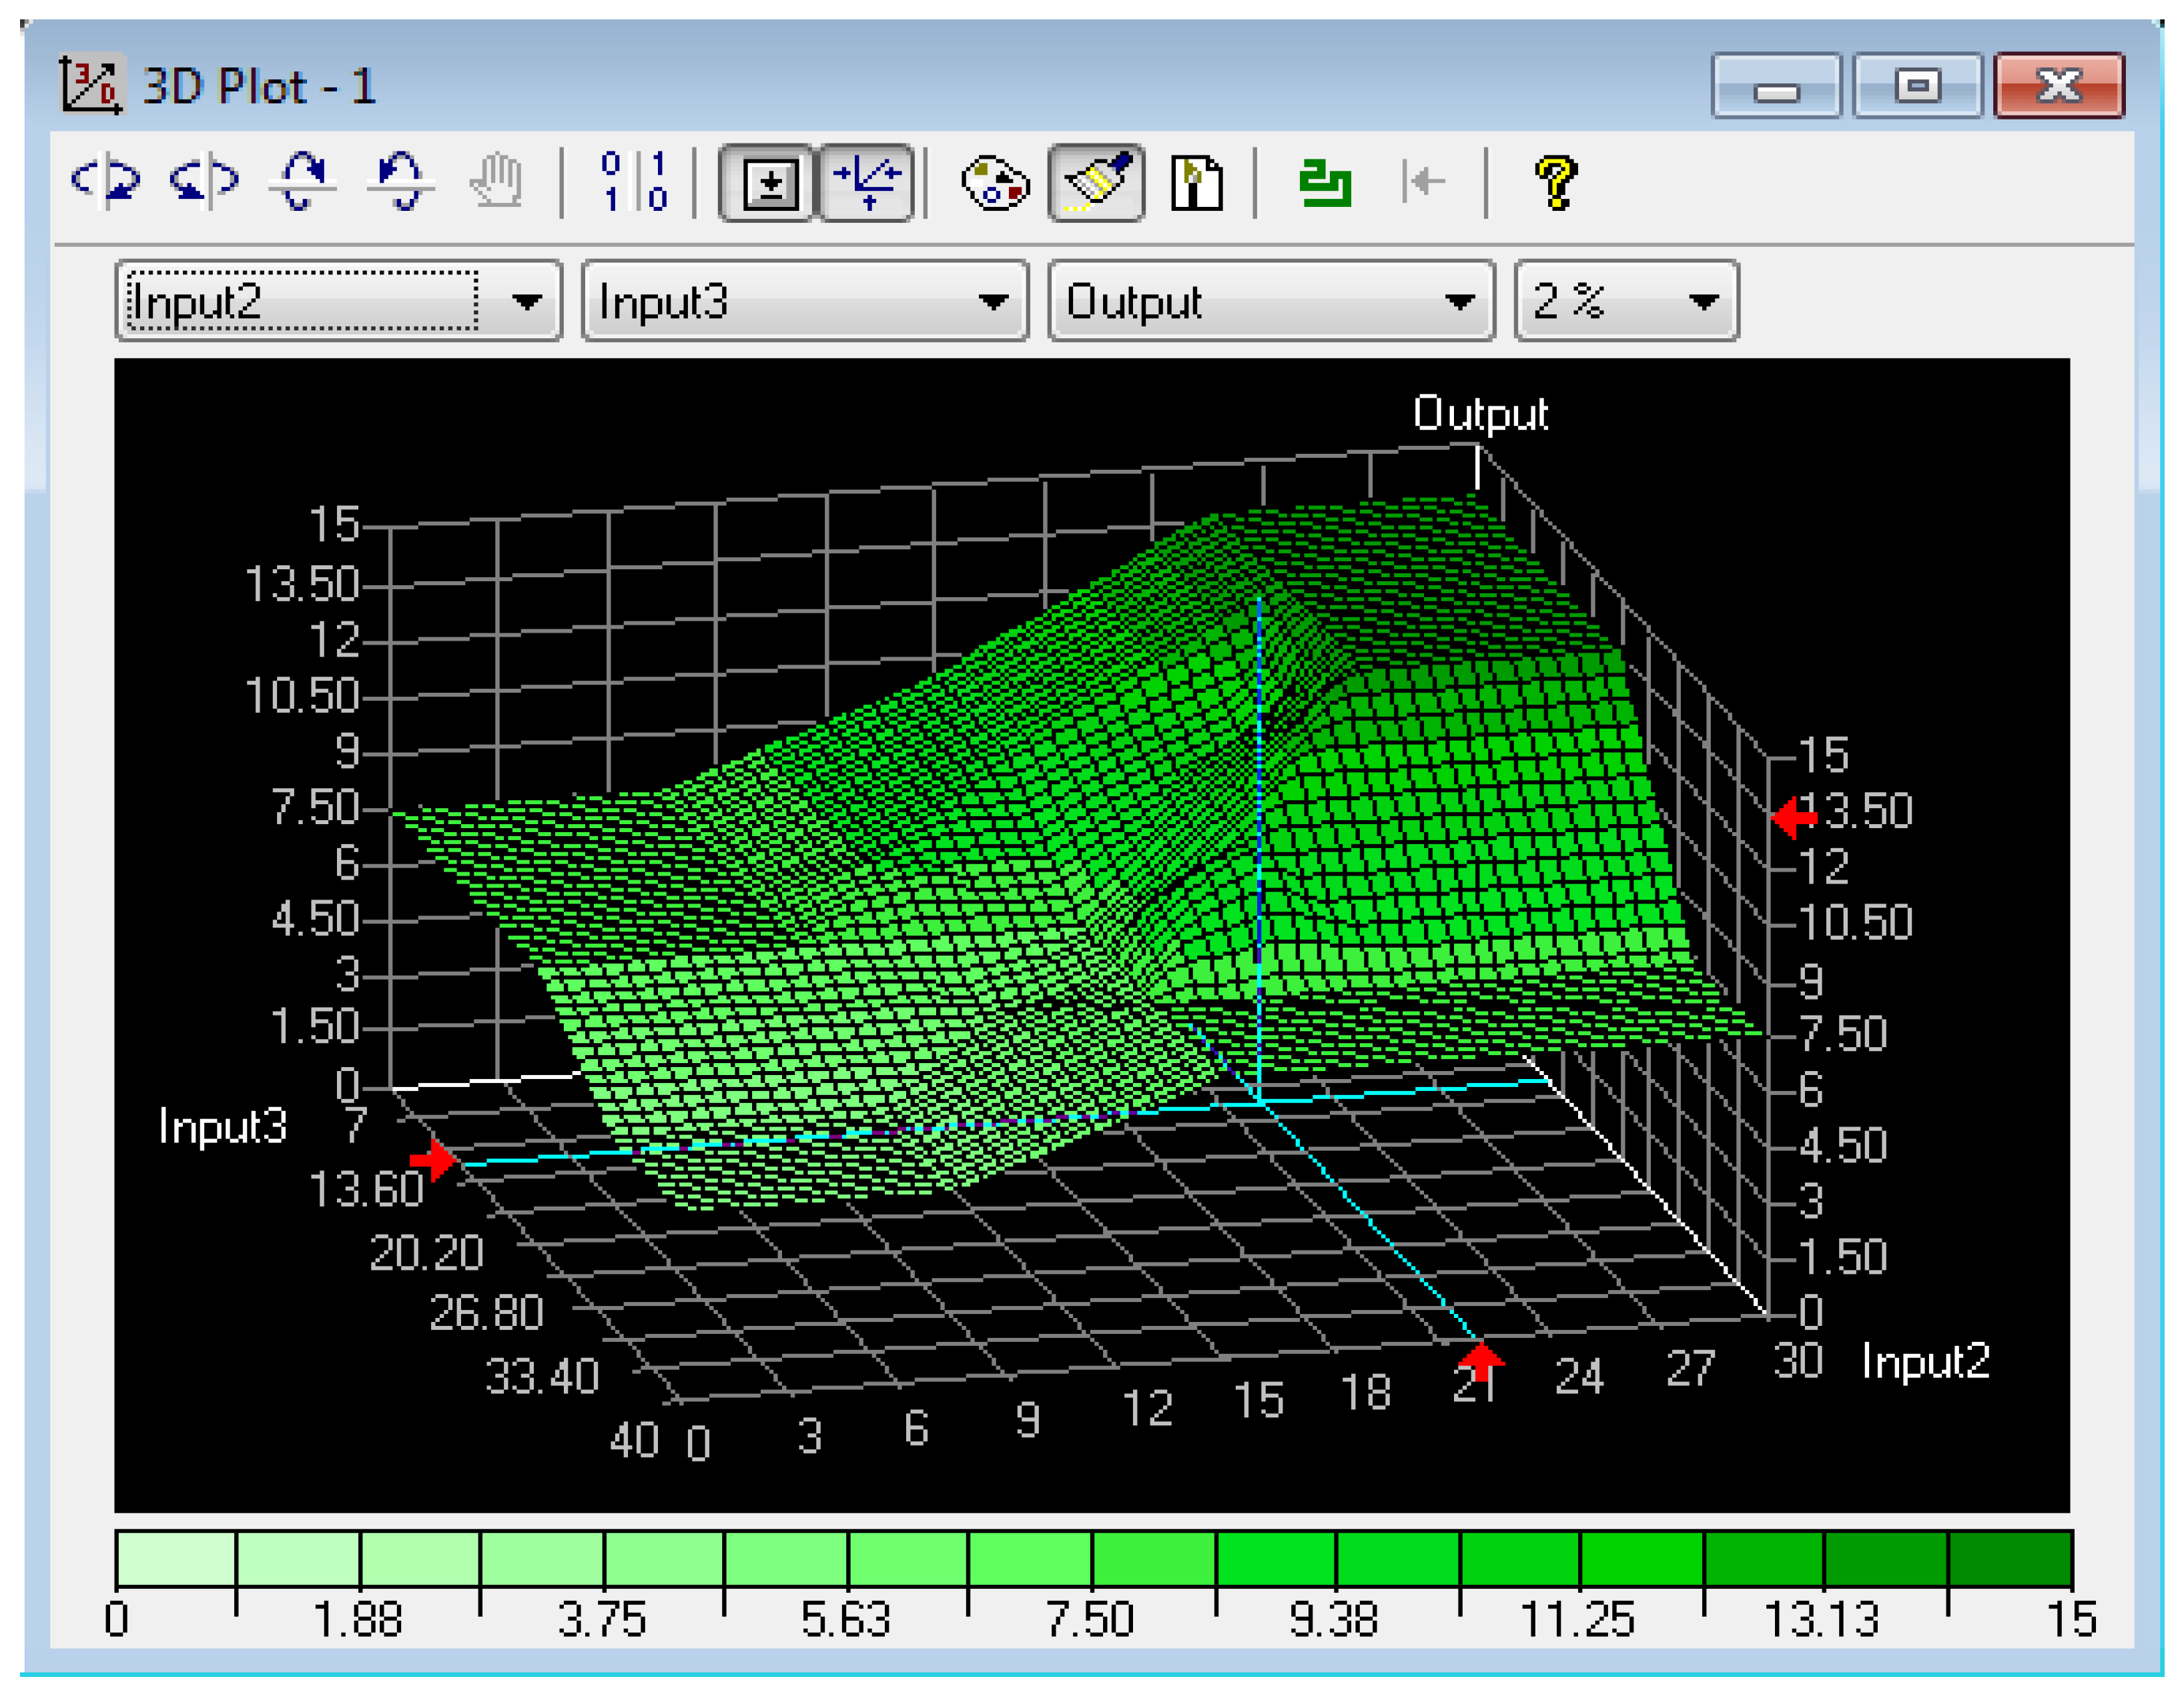The width and height of the screenshot is (2184, 1699).
Task: Expand the 2 % resolution dropdown
Action: pos(1704,301)
